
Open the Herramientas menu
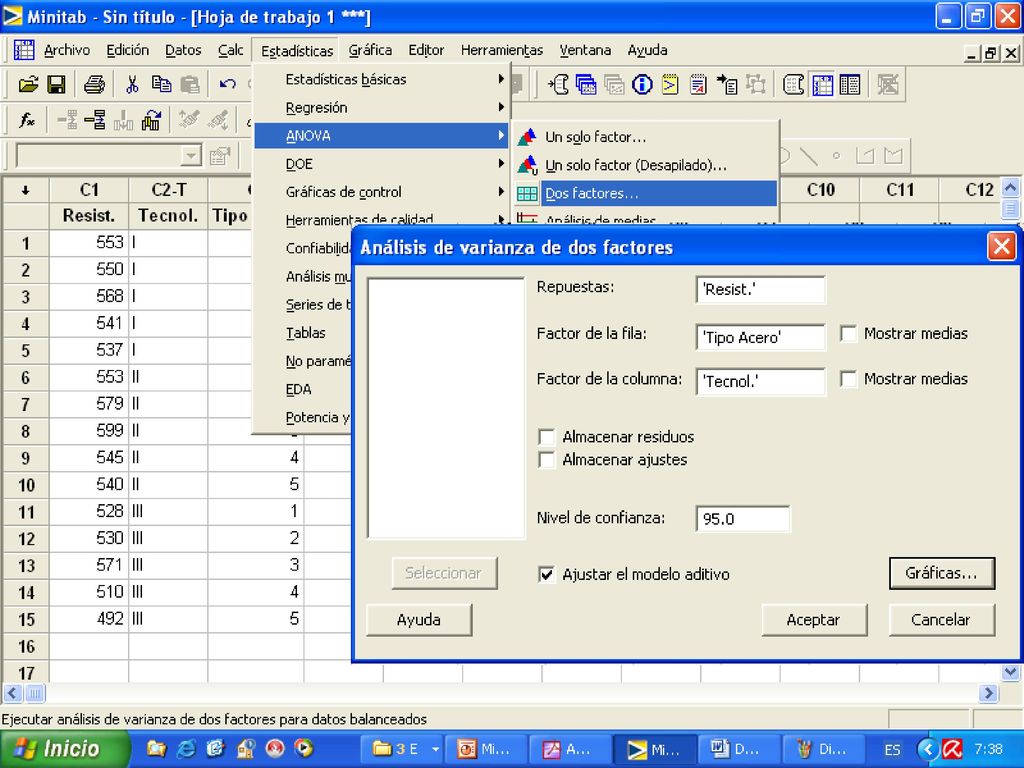[x=502, y=50]
